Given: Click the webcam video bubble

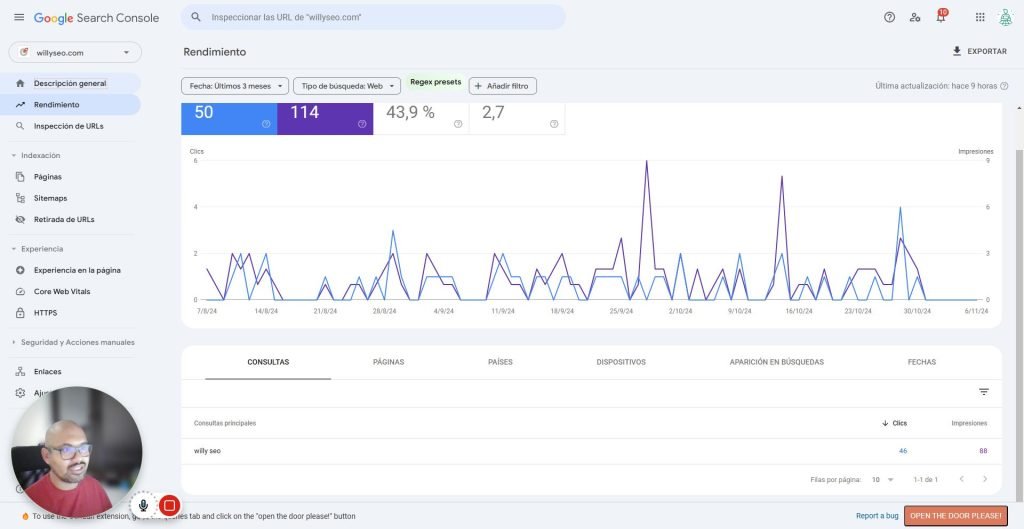Looking at the screenshot, I should (76, 452).
